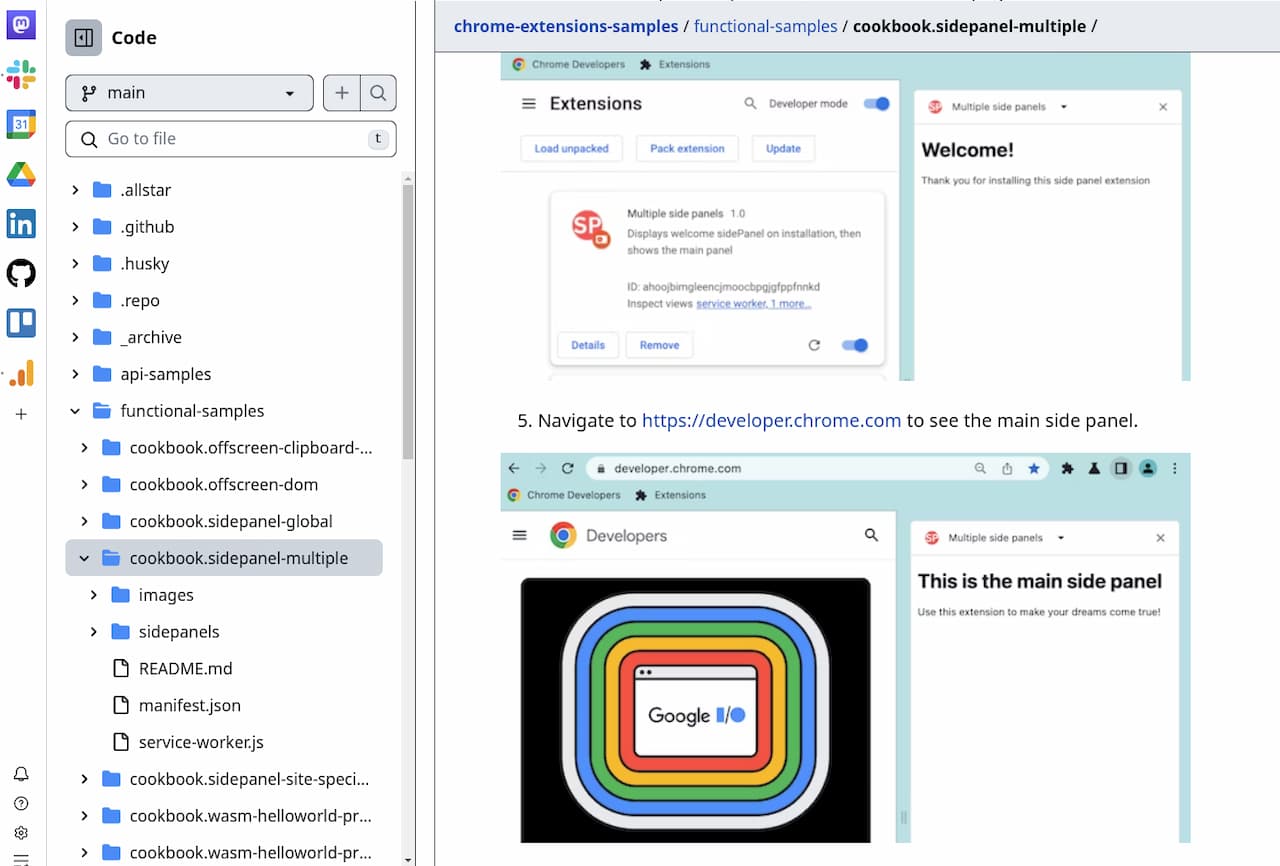
Task: Go to functional-samples breadcrumb link
Action: (766, 26)
